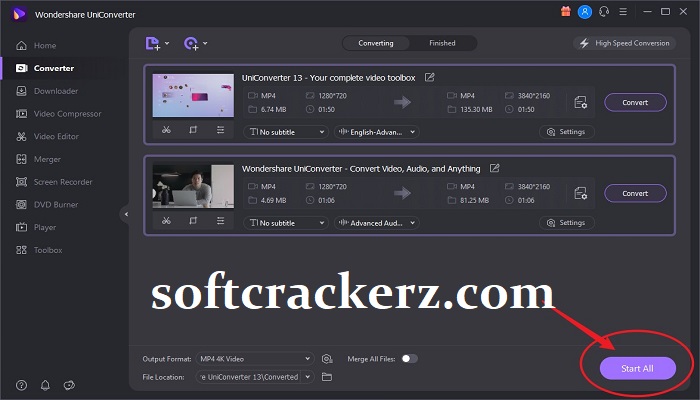Click custom format settings icon near Output Format

pyautogui.click(x=327, y=359)
